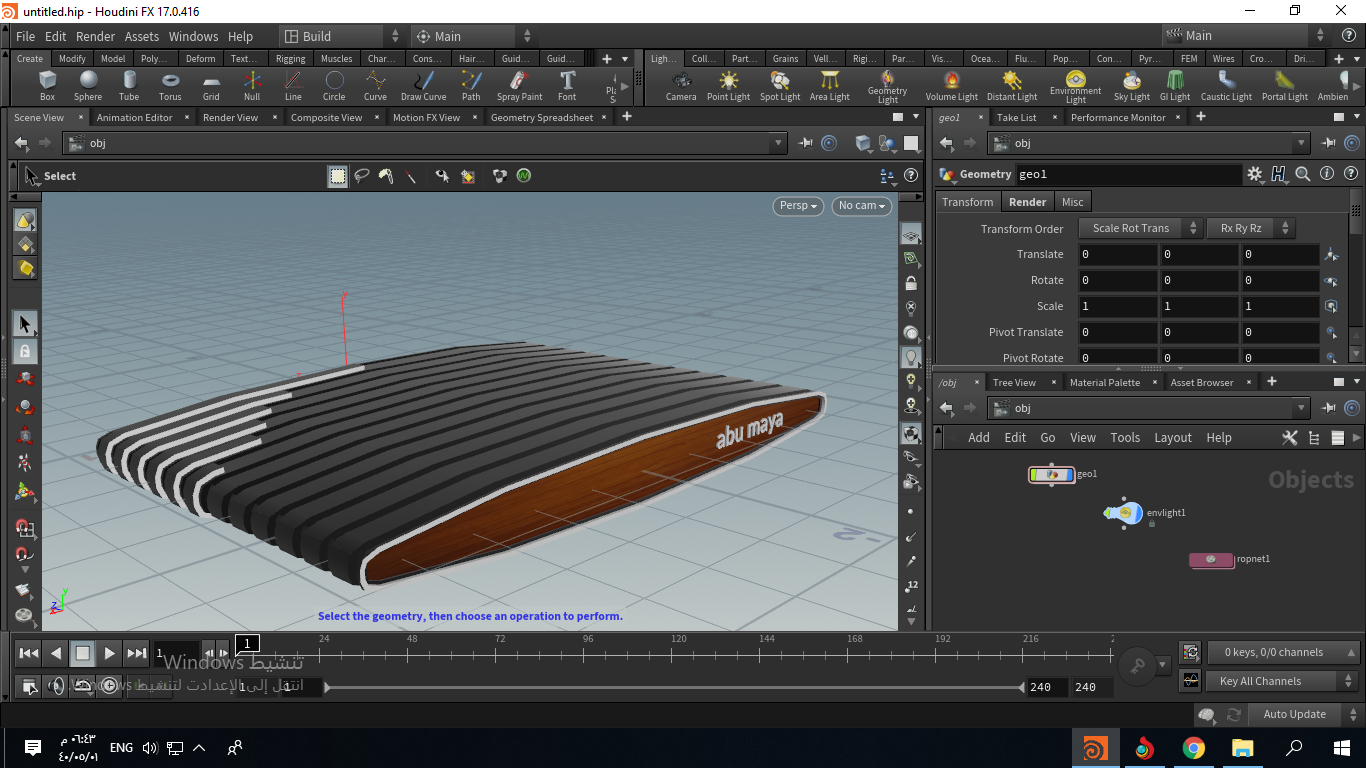Image resolution: width=1366 pixels, height=768 pixels.
Task: Open the Build desktop dropdown
Action: pyautogui.click(x=341, y=36)
